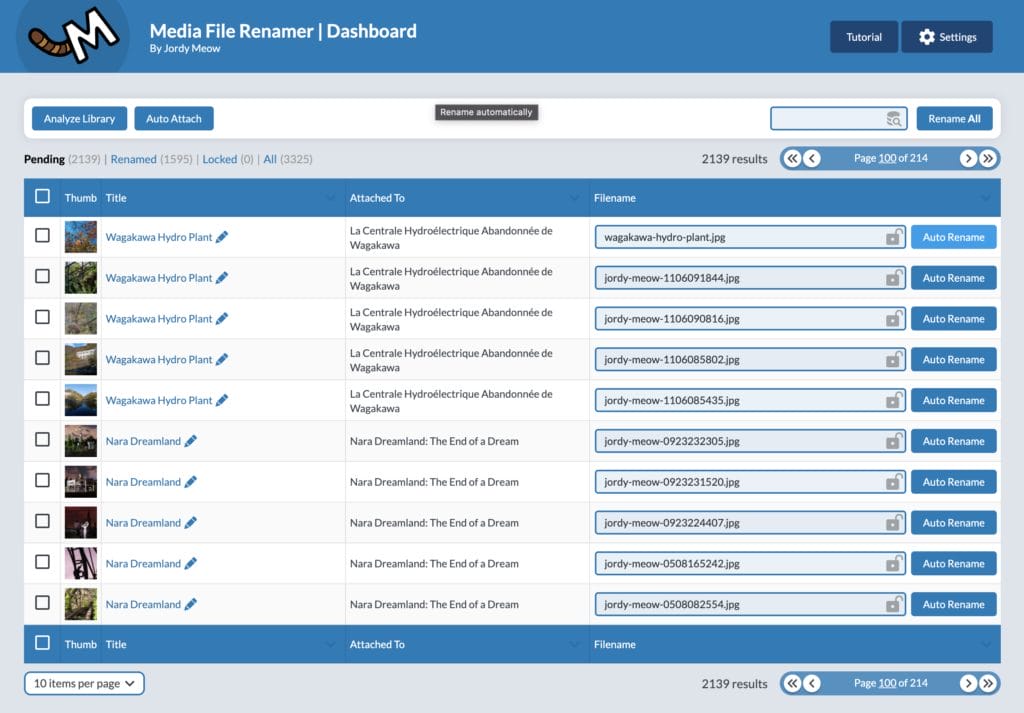Click the search magnifier icon

tap(891, 118)
